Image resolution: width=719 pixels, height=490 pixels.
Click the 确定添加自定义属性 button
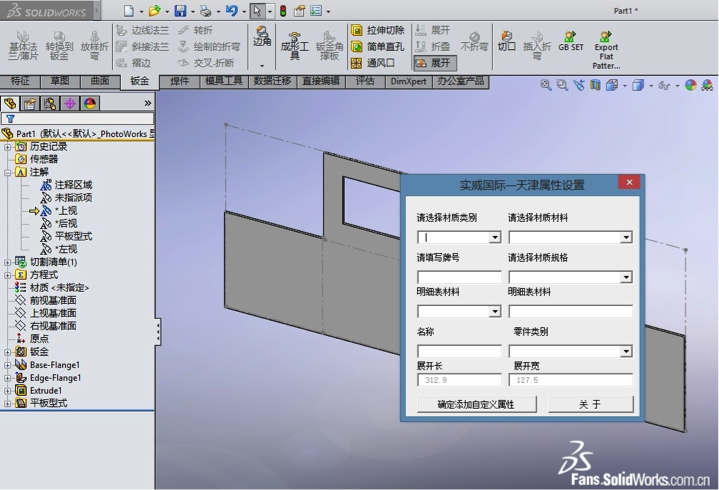475,405
